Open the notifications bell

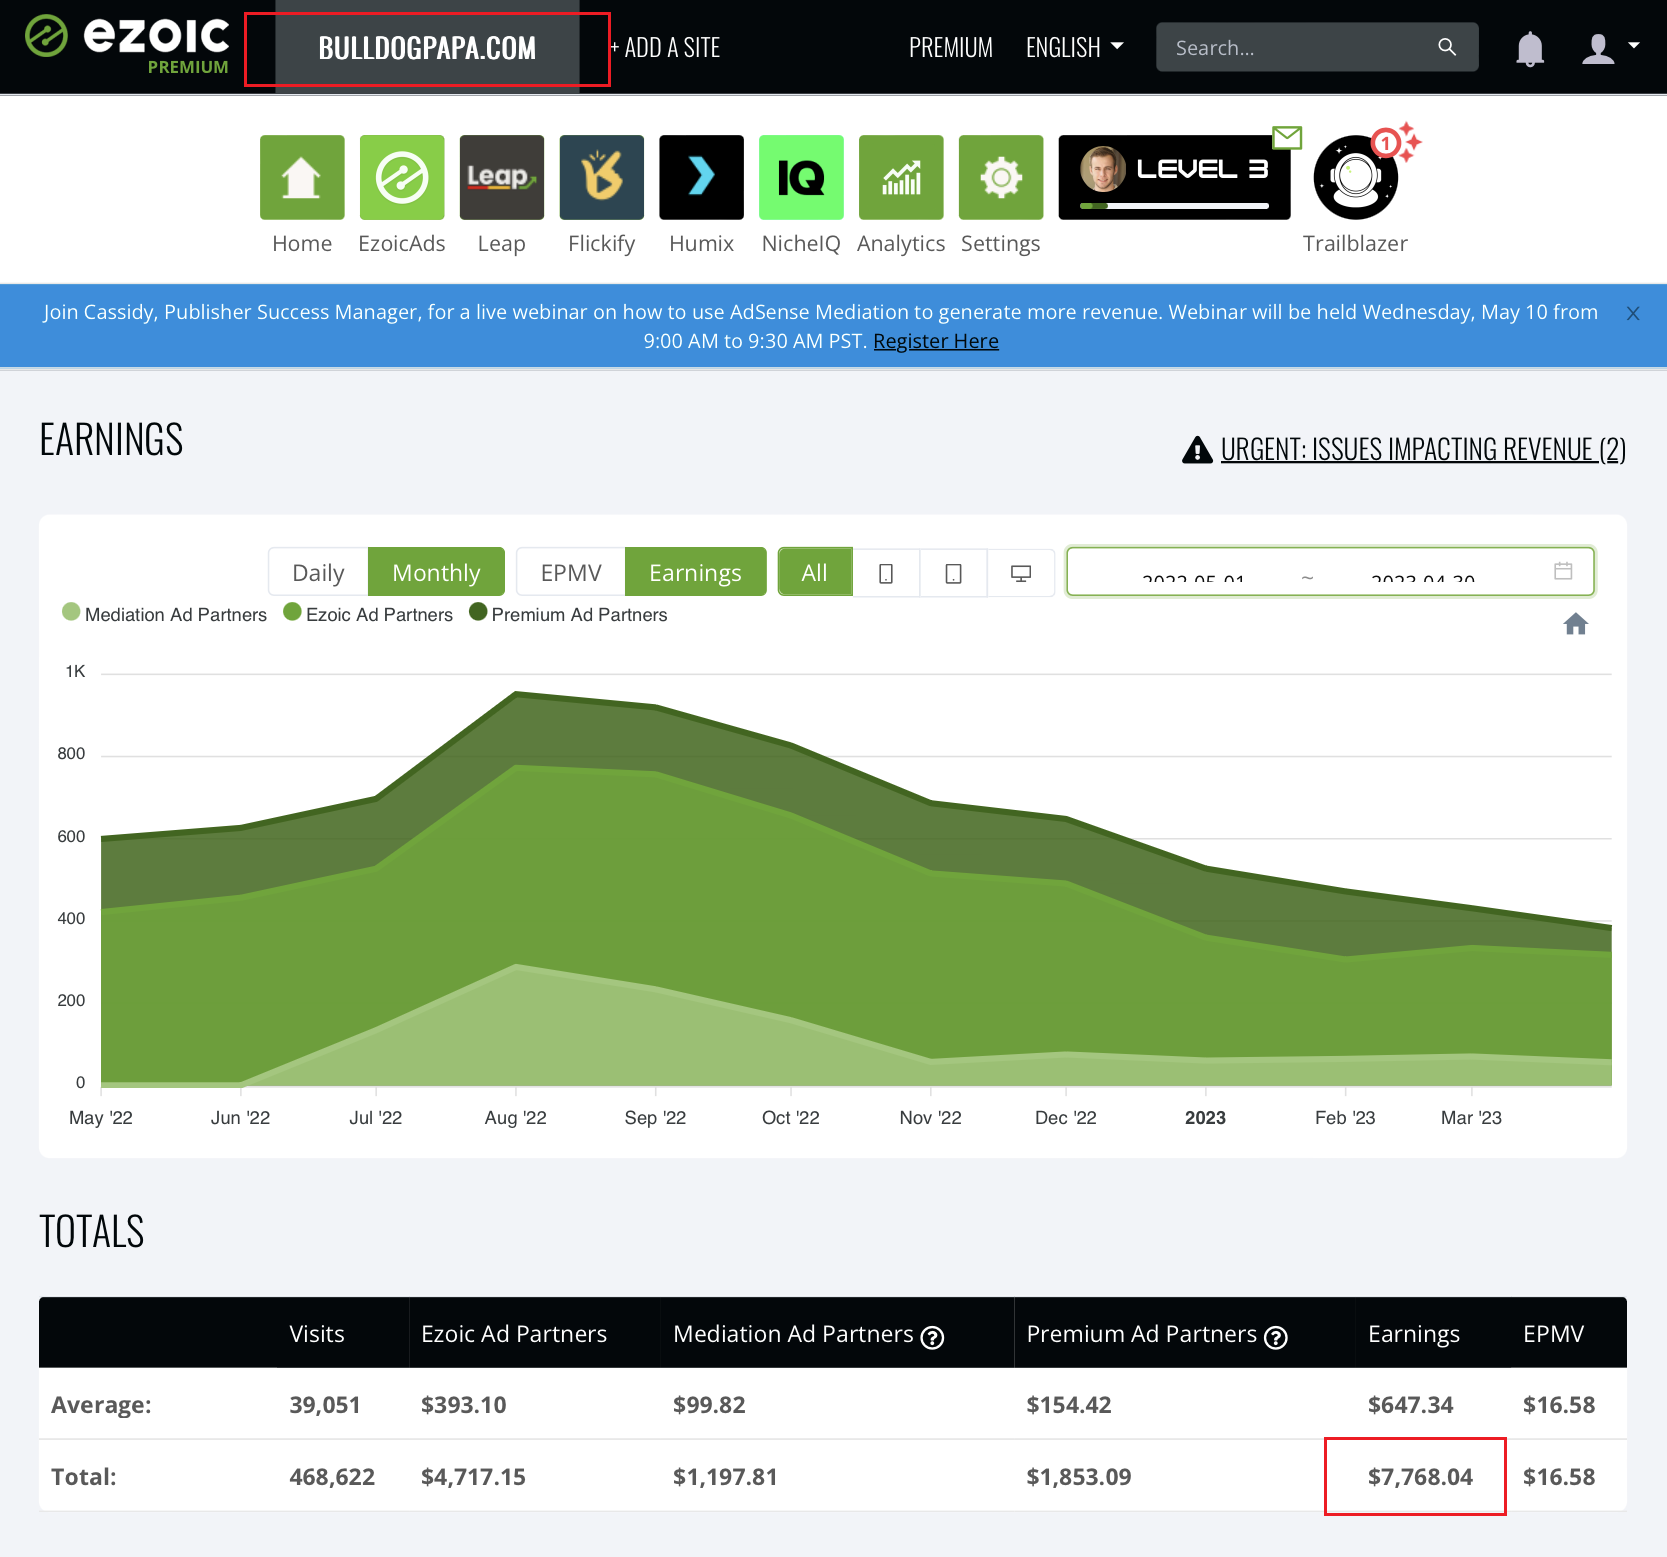(1530, 48)
